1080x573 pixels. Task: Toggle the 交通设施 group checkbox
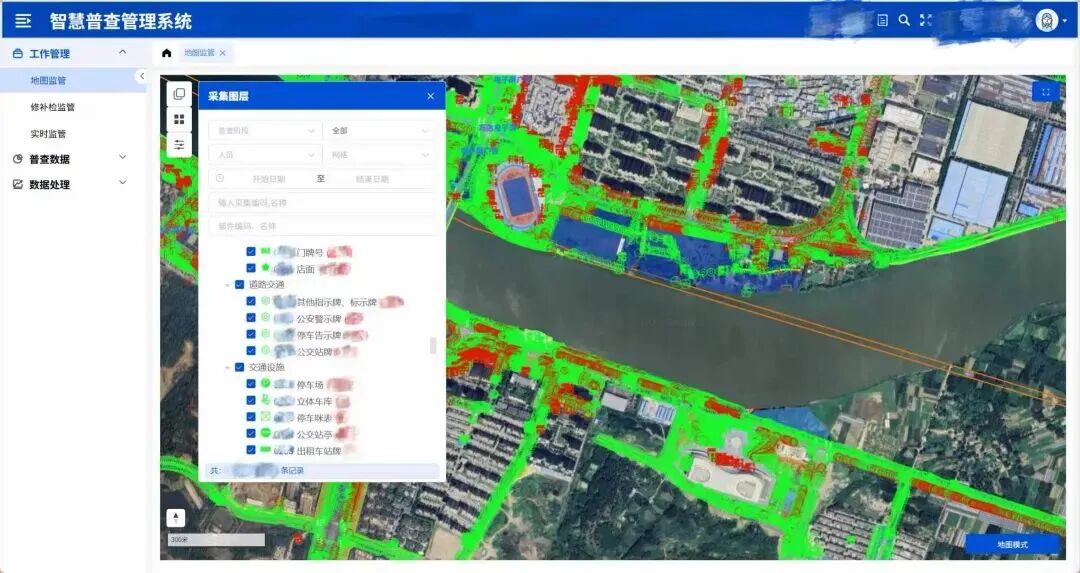click(240, 368)
